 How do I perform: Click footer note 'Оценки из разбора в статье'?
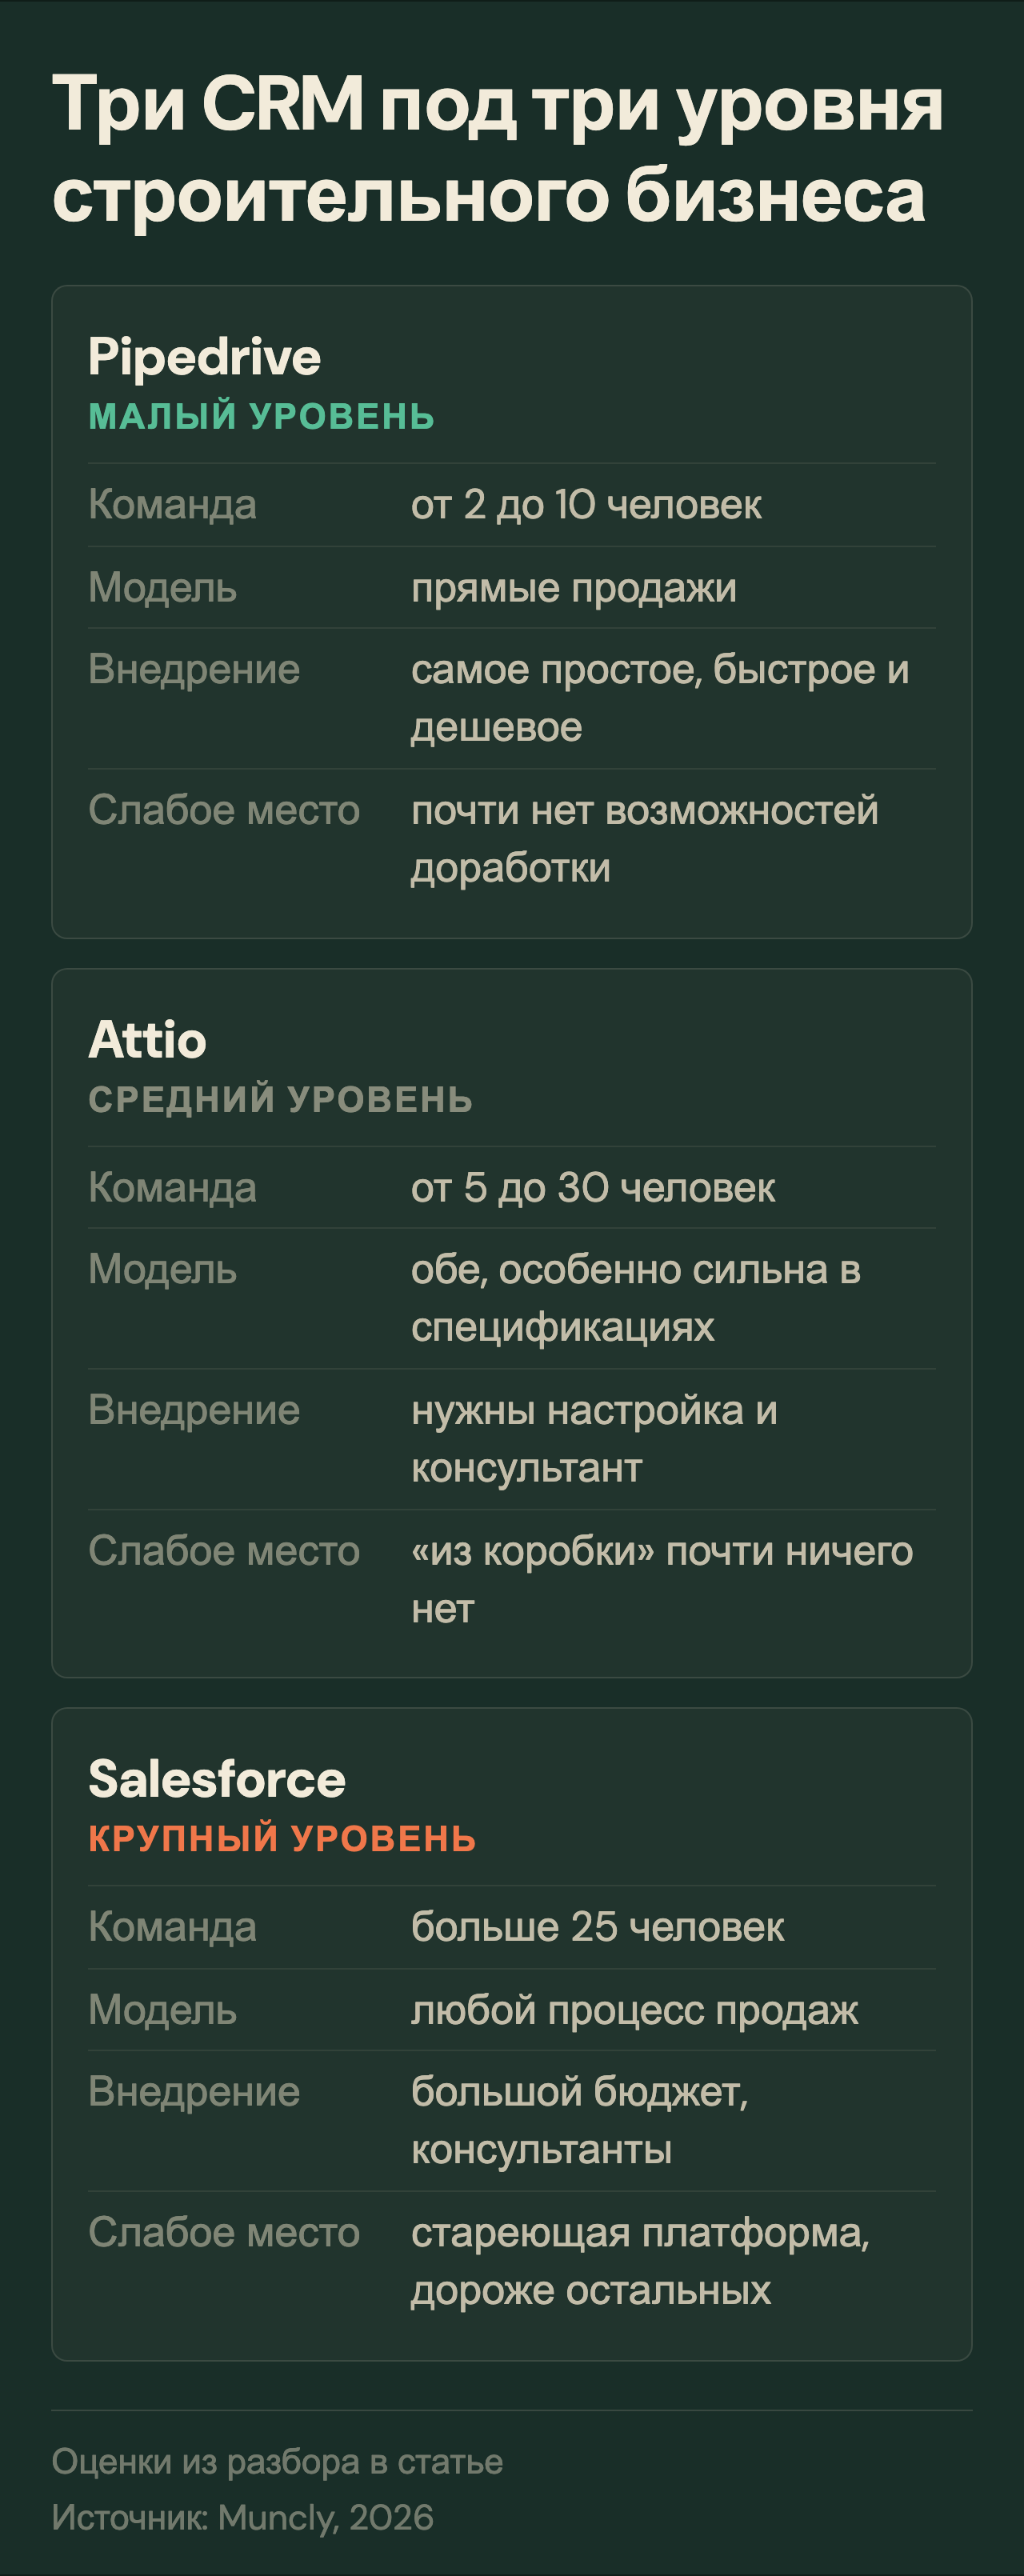click(277, 2461)
